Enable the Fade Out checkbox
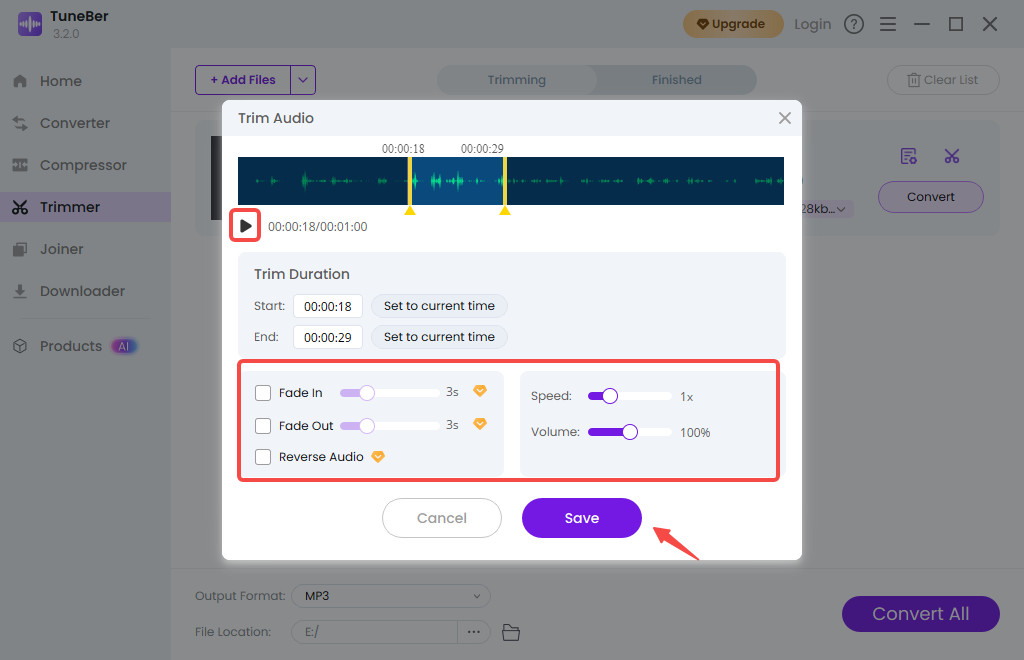 [263, 426]
